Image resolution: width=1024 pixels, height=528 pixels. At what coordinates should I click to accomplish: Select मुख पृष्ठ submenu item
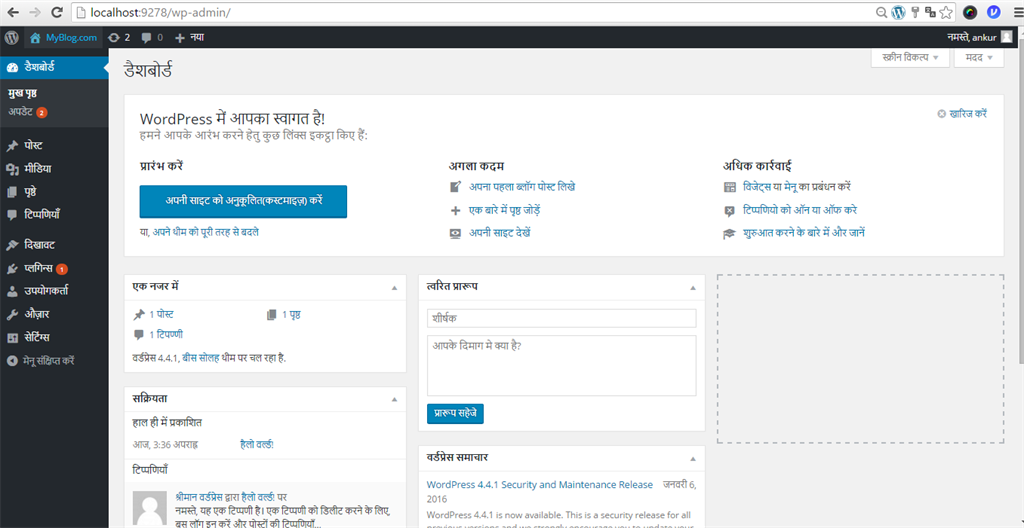pos(22,93)
